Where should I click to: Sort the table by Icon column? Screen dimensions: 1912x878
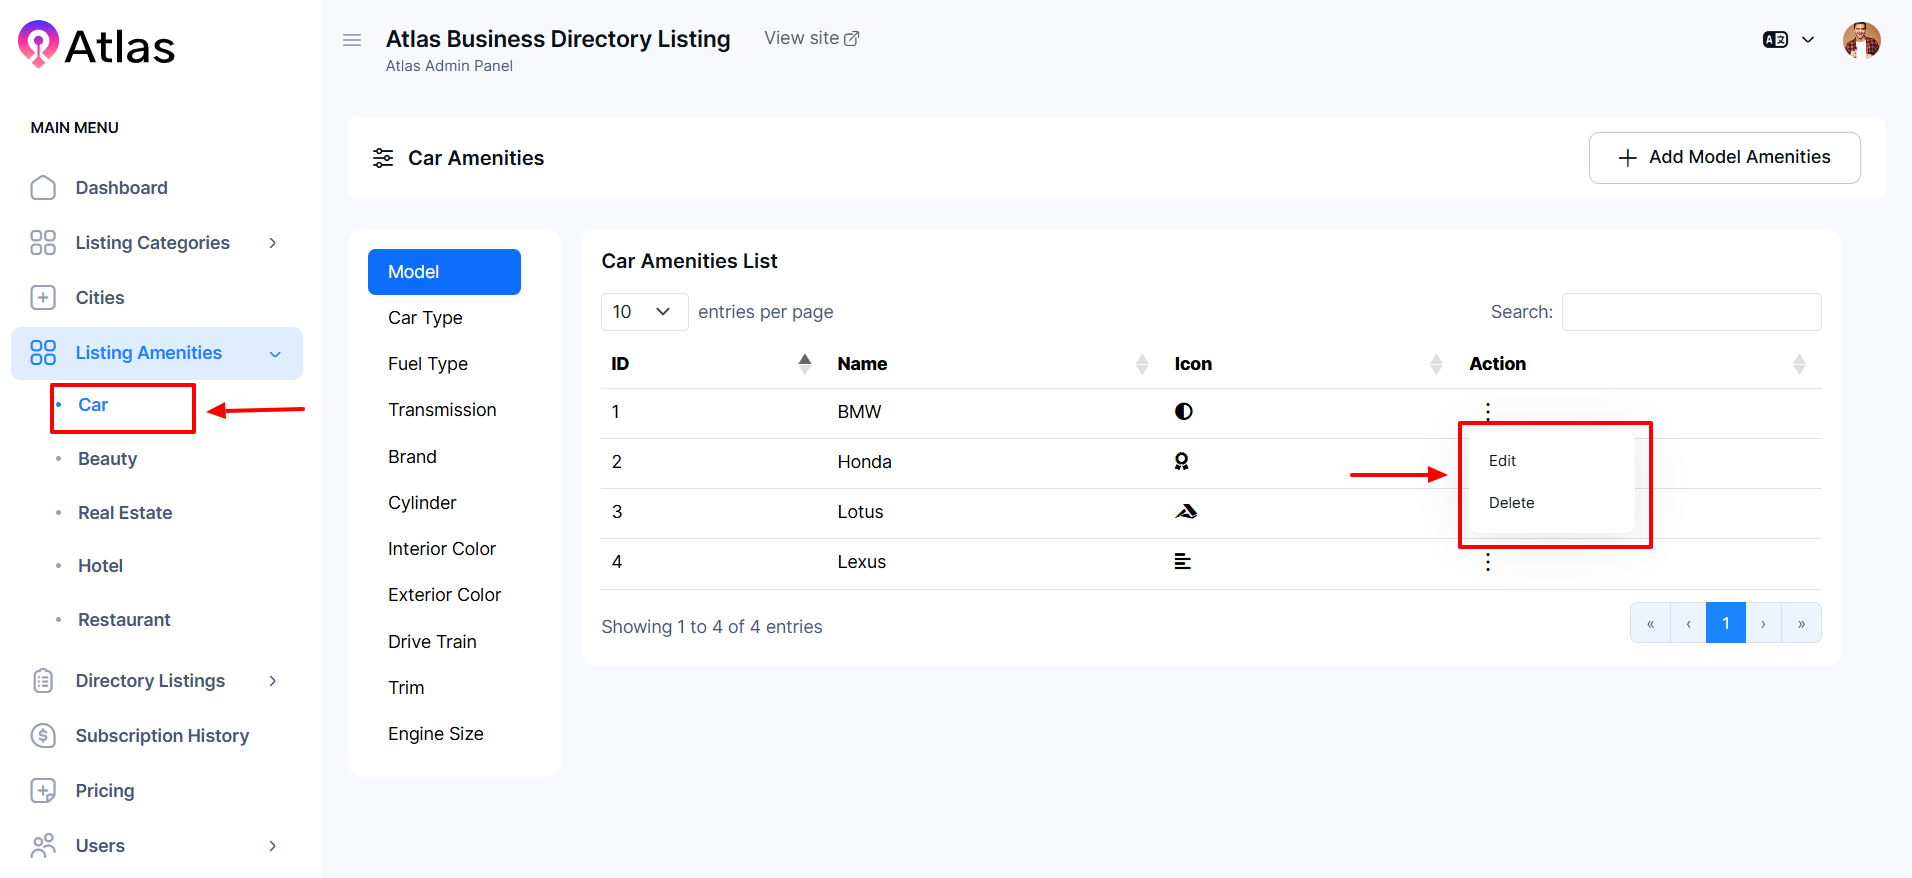tap(1436, 364)
